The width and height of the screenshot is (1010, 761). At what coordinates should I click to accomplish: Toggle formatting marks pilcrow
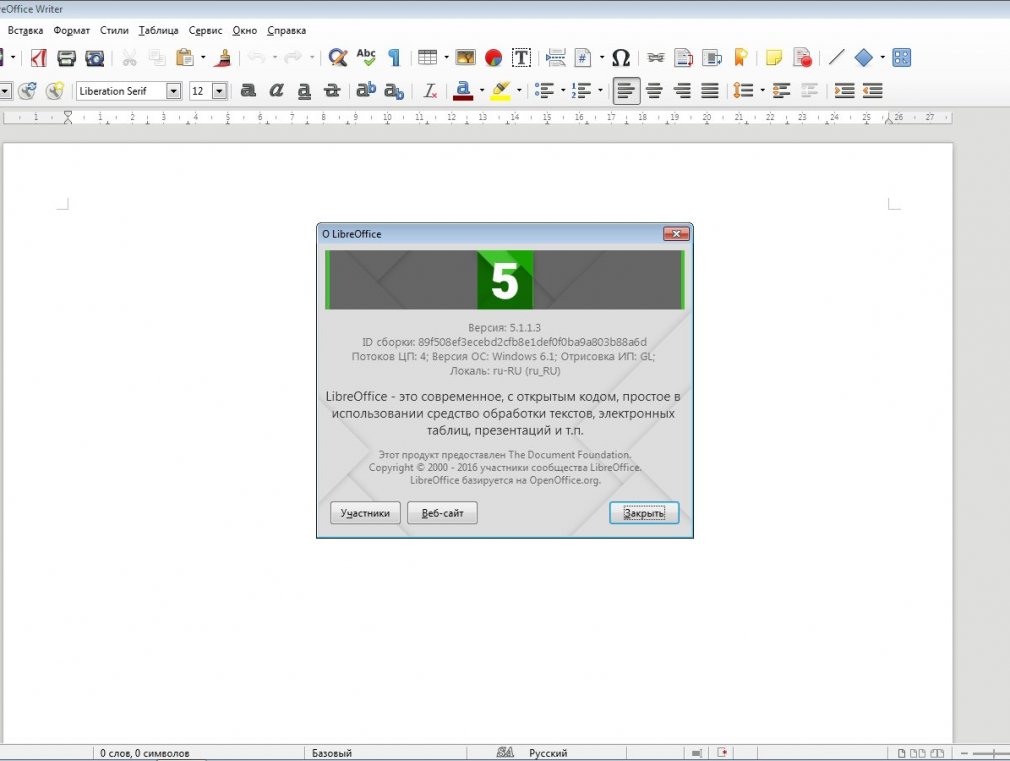(394, 58)
